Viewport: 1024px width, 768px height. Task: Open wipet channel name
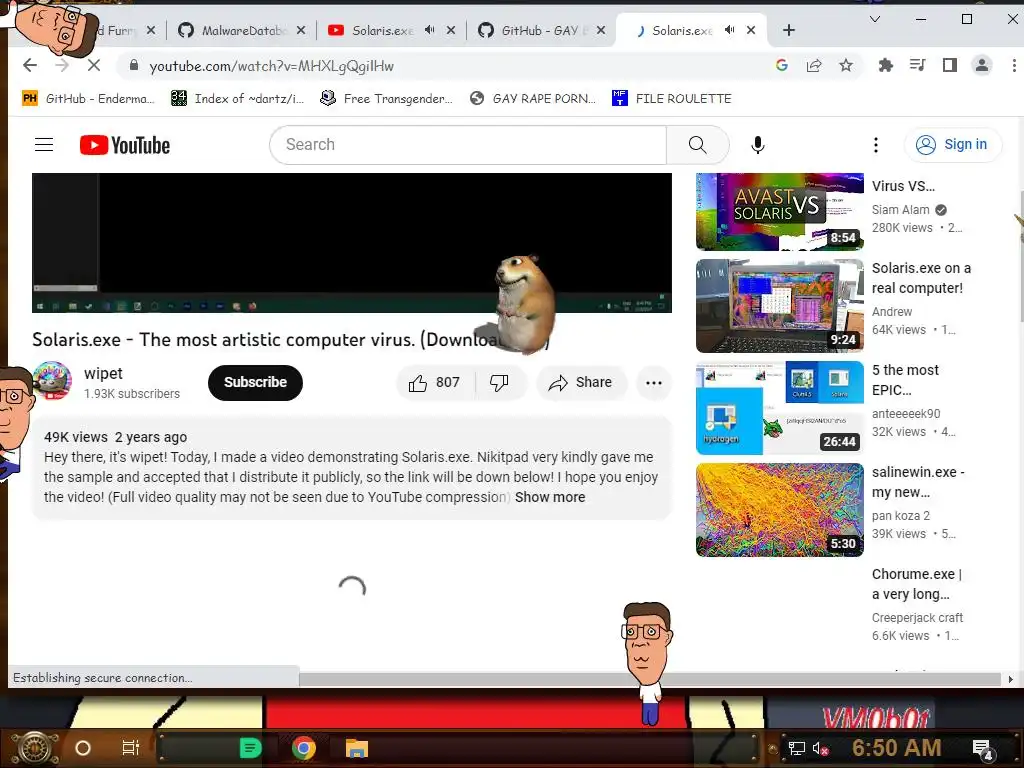(x=103, y=373)
